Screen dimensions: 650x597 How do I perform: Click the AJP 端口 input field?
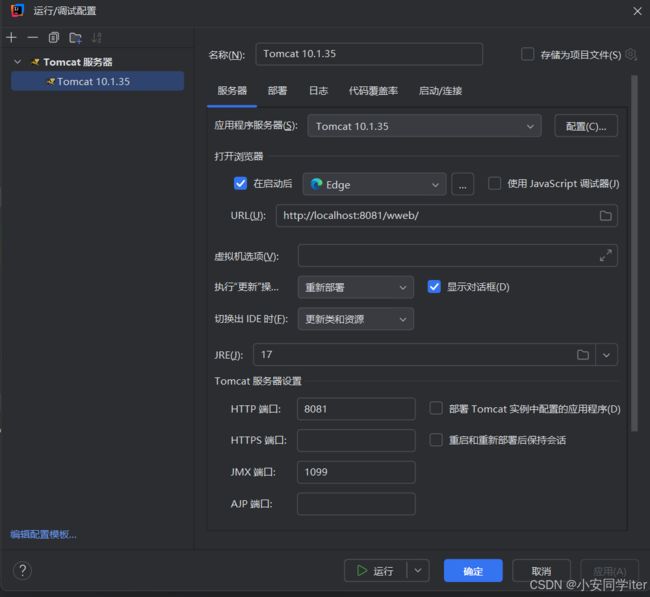(356, 504)
